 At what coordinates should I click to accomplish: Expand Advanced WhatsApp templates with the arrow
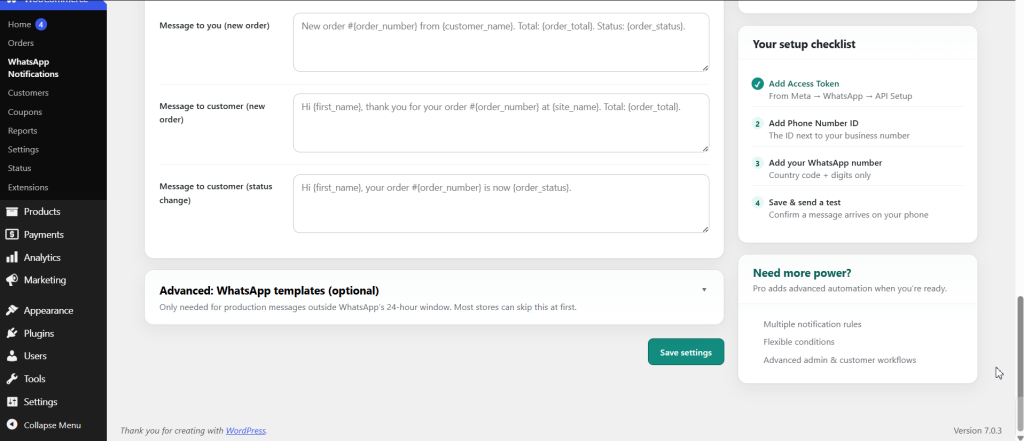click(x=704, y=289)
